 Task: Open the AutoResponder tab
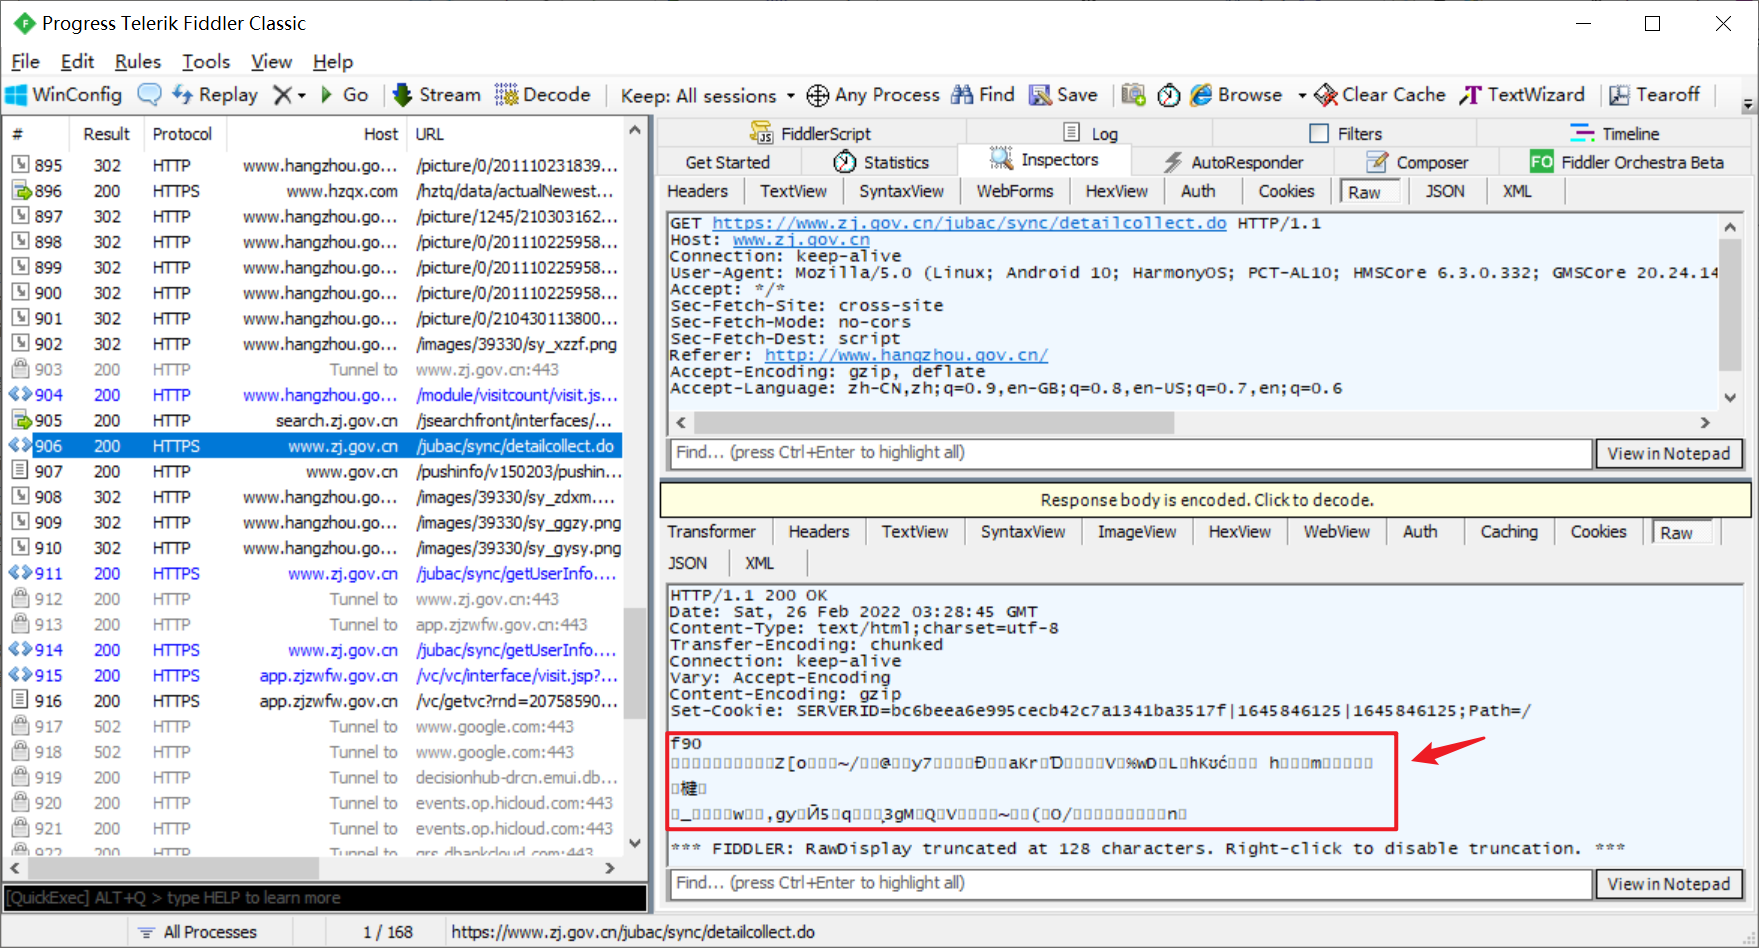1234,162
